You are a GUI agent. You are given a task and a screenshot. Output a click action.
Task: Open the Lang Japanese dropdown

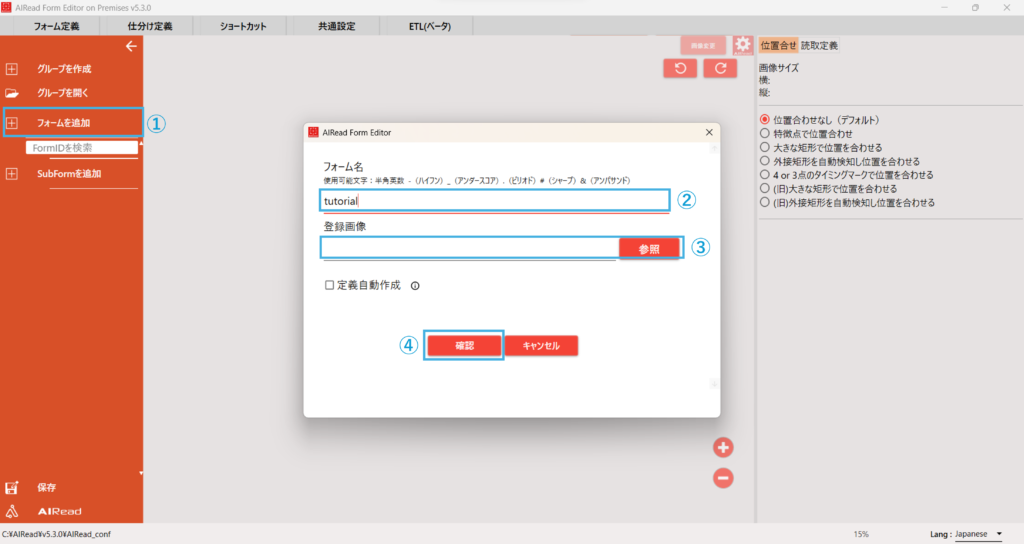978,534
